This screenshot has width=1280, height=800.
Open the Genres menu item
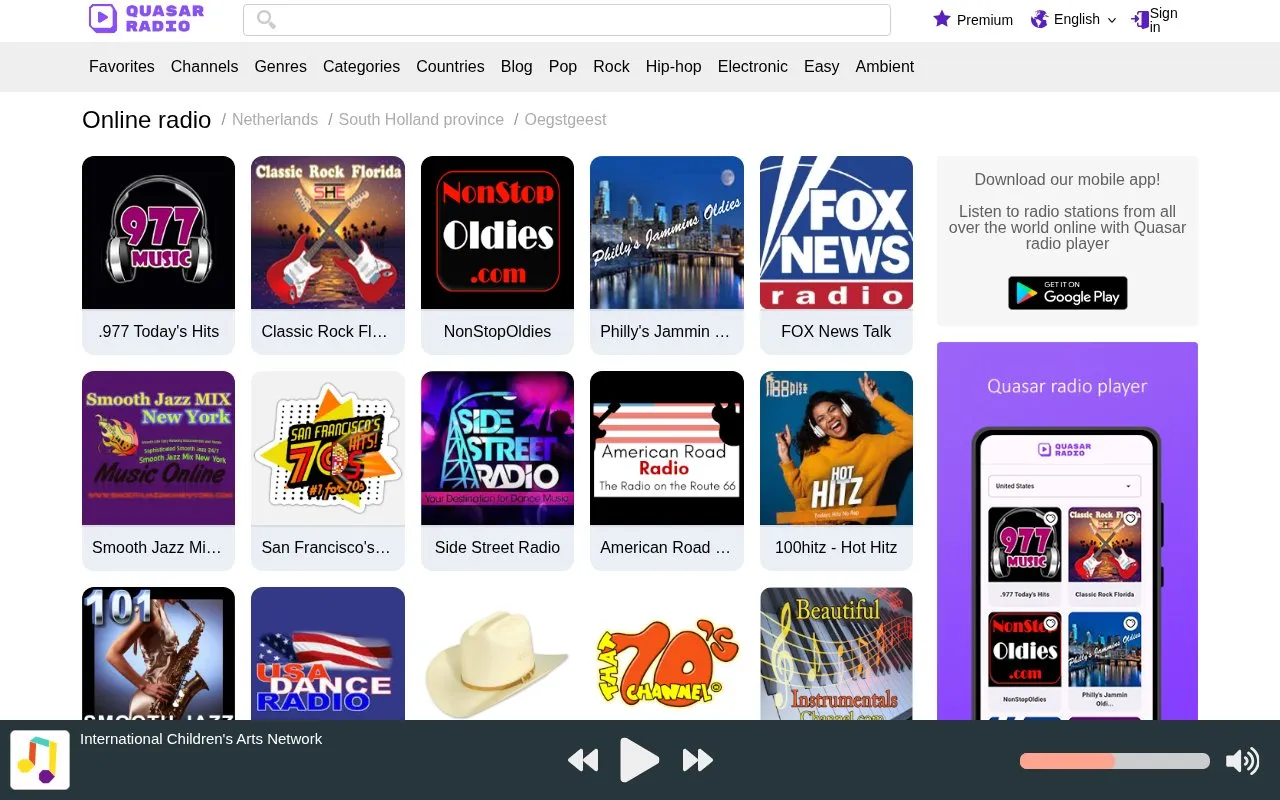(280, 66)
